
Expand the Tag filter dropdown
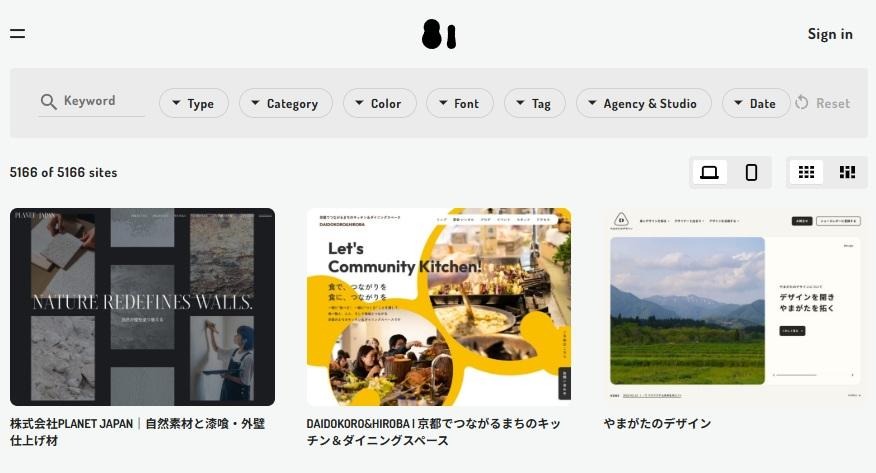pos(535,103)
